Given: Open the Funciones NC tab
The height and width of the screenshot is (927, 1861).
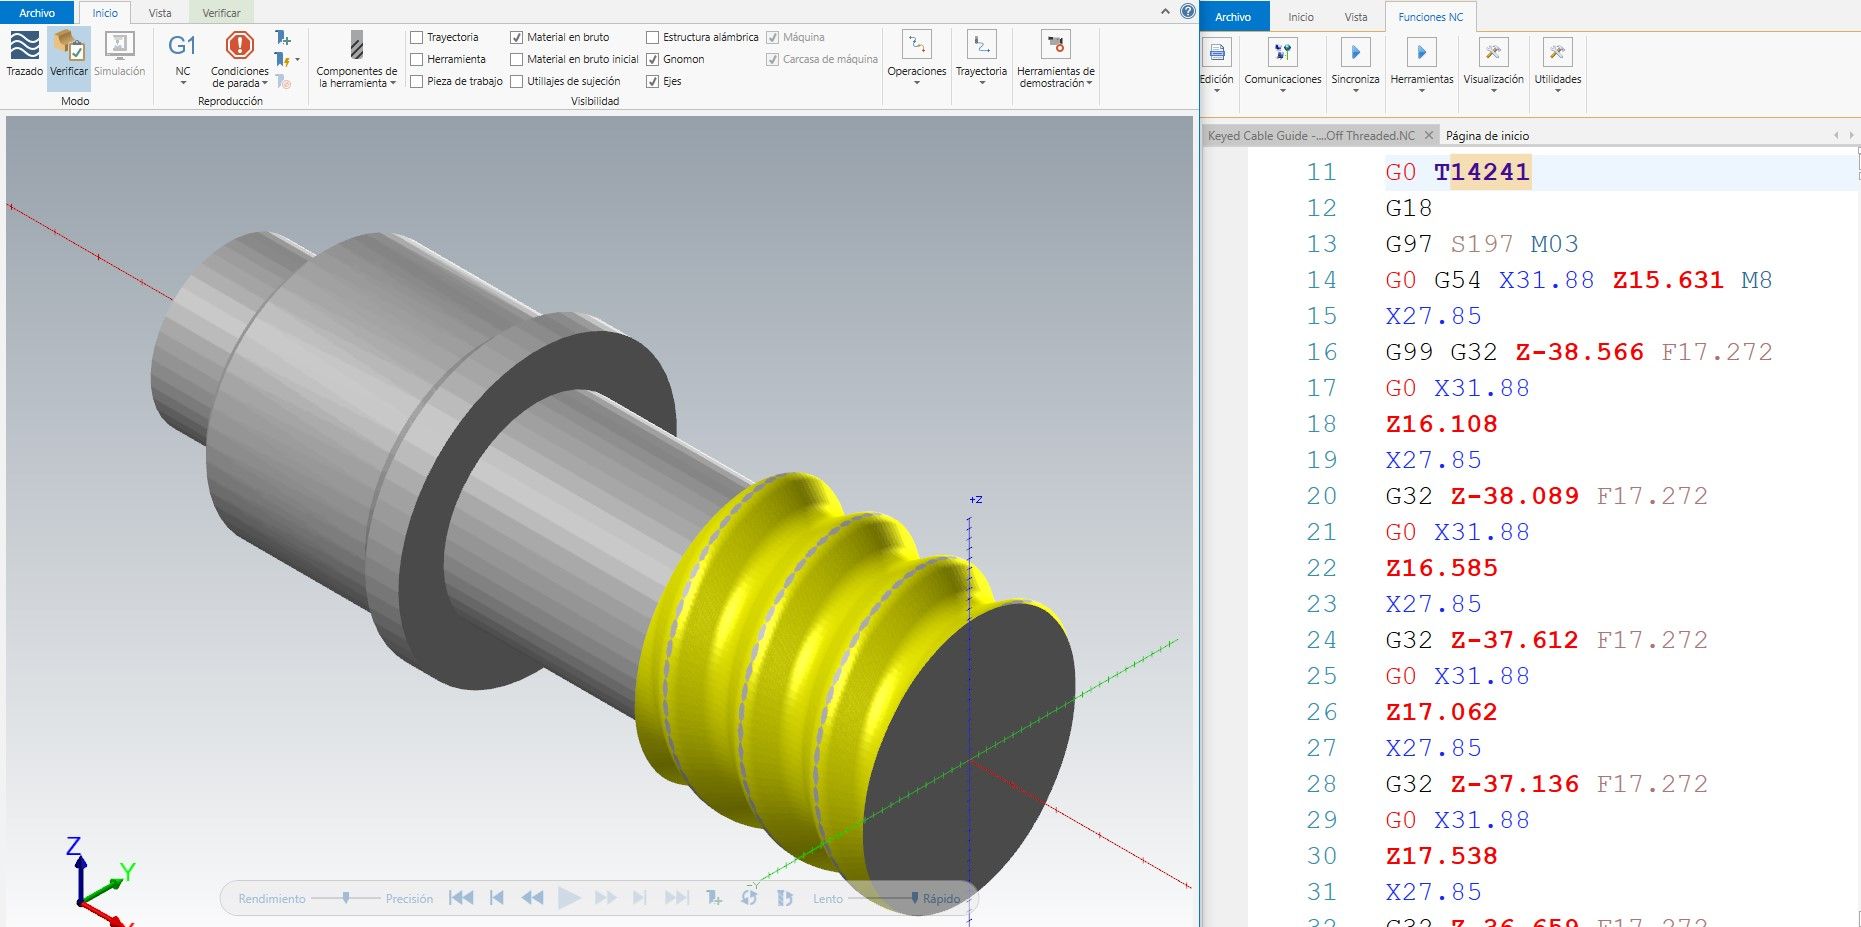Looking at the screenshot, I should coord(1429,17).
